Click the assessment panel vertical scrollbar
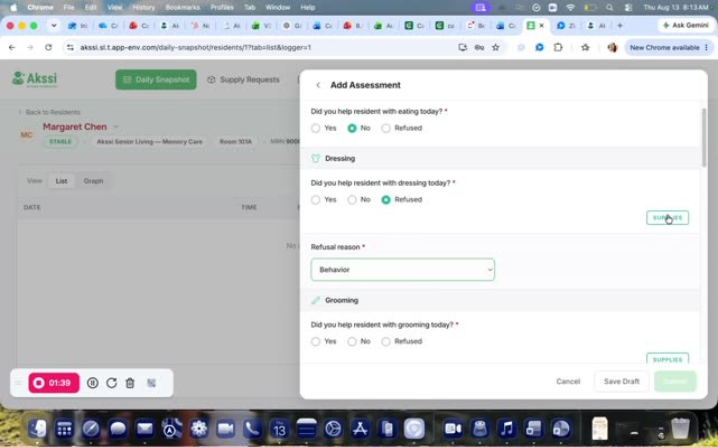The width and height of the screenshot is (718, 447). tap(704, 138)
